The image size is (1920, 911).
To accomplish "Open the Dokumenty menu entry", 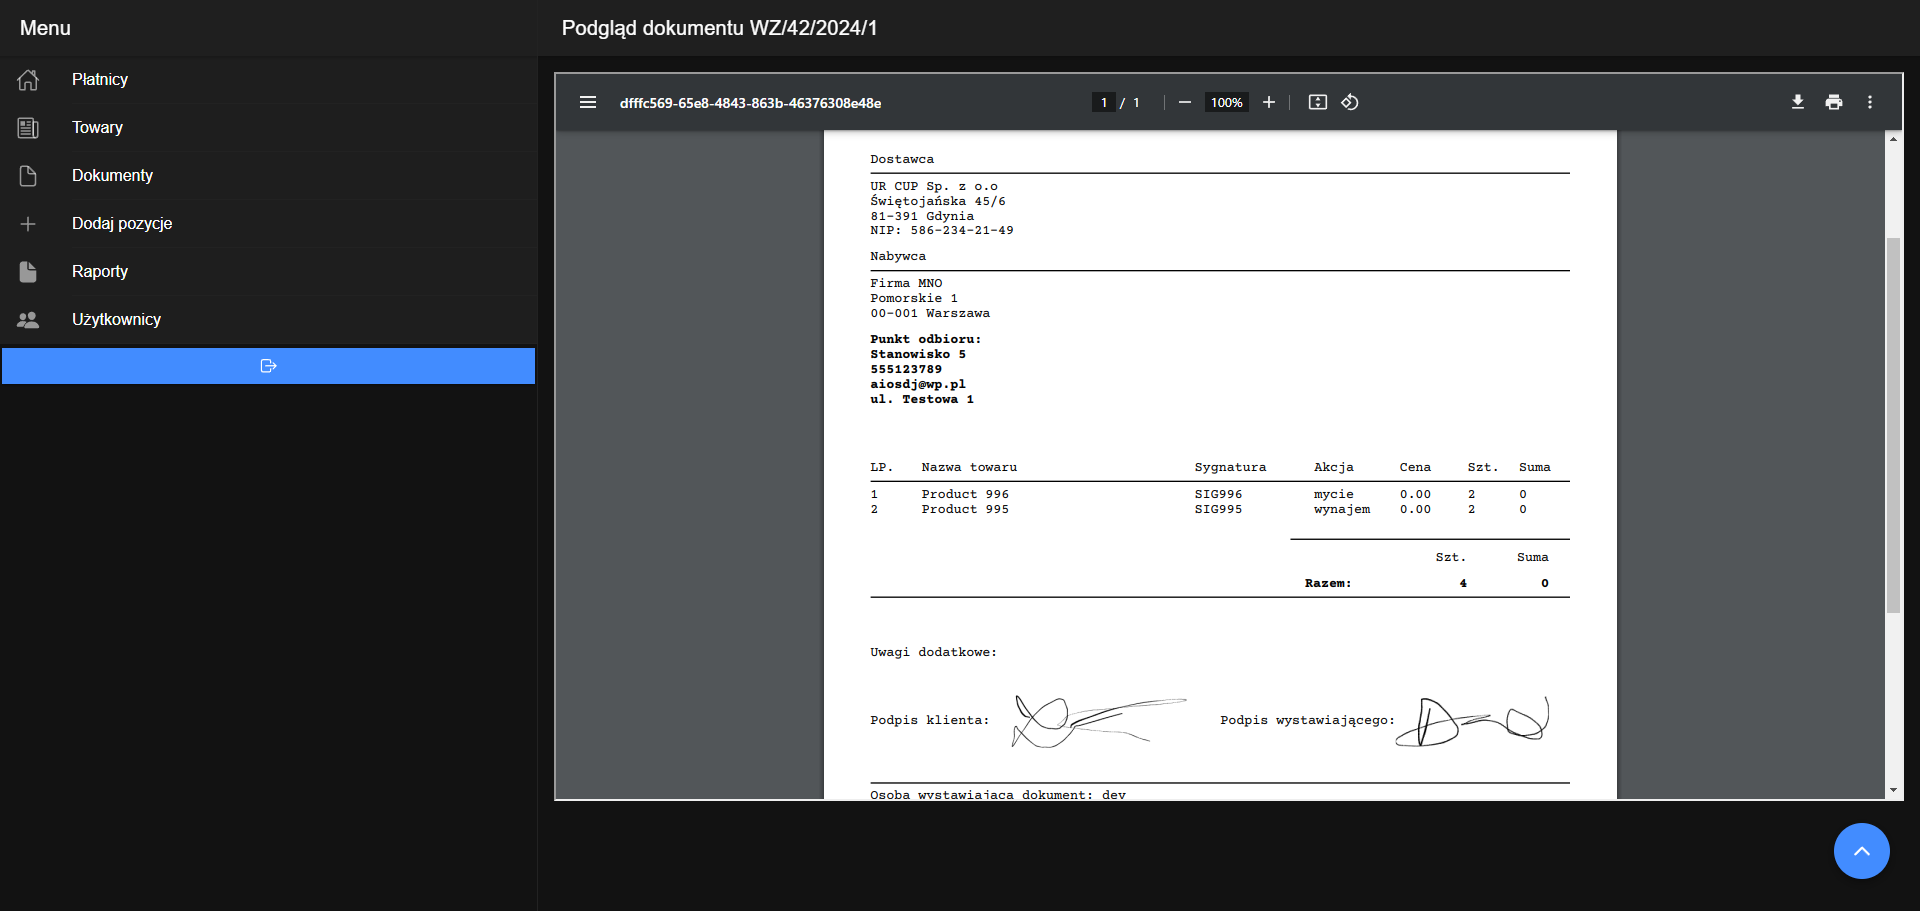I will [112, 176].
